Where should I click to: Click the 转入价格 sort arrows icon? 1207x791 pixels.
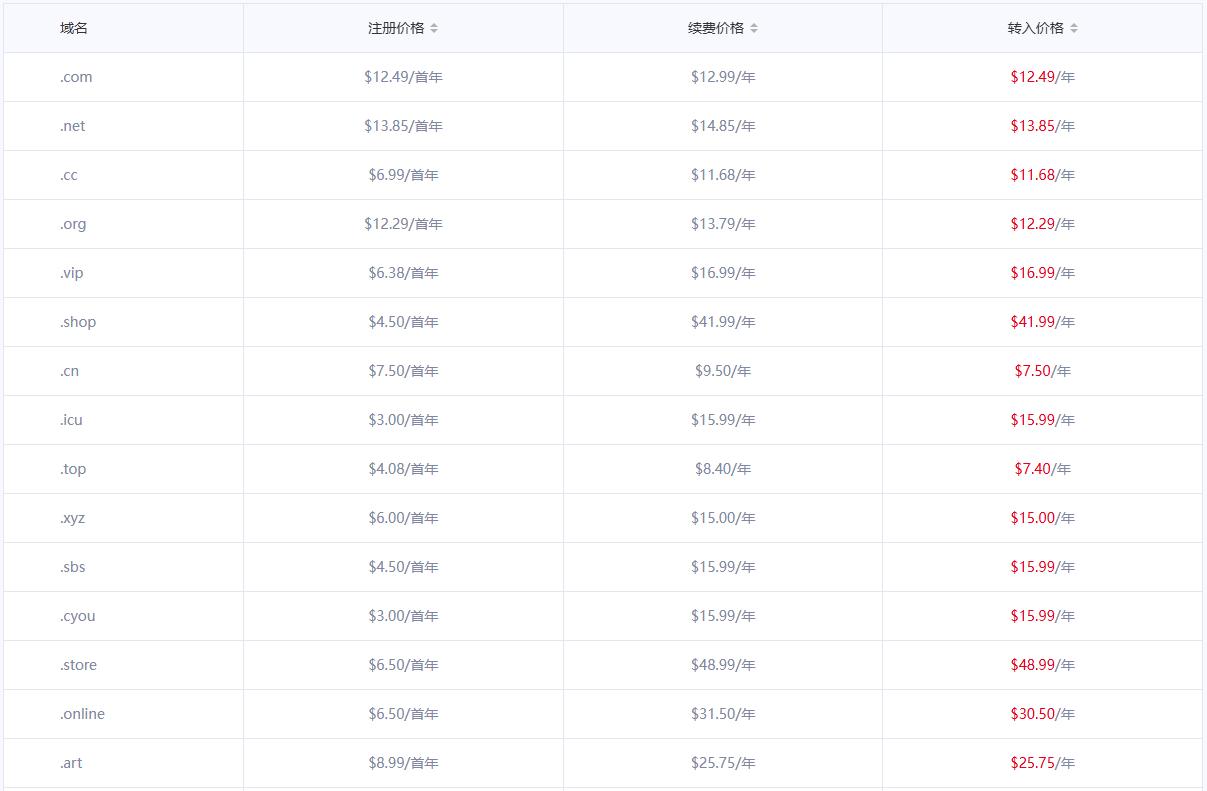point(1074,28)
